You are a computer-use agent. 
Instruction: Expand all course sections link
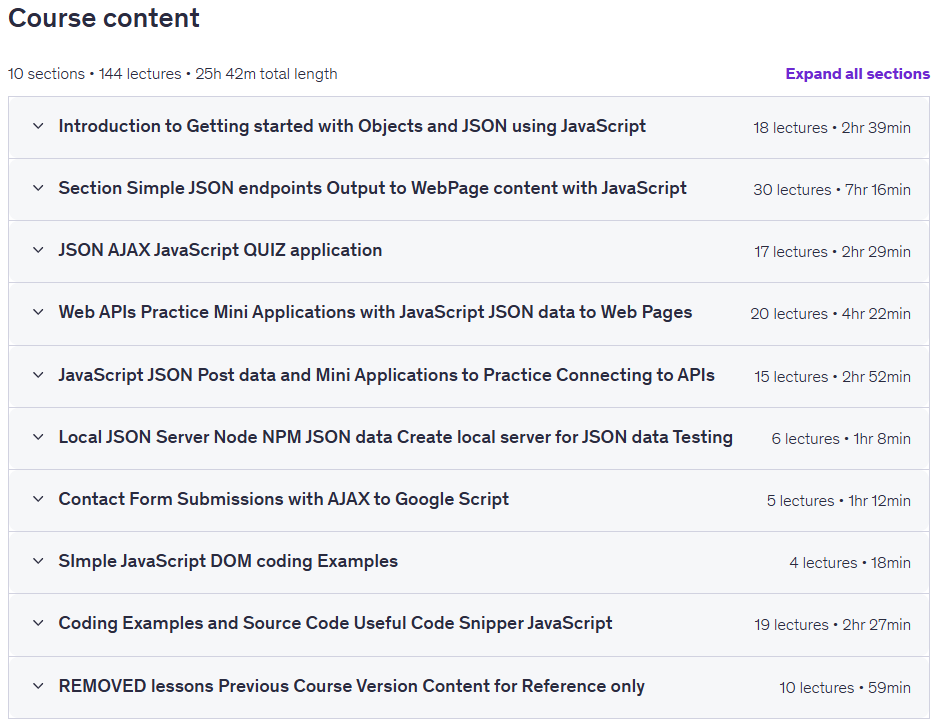coord(857,73)
